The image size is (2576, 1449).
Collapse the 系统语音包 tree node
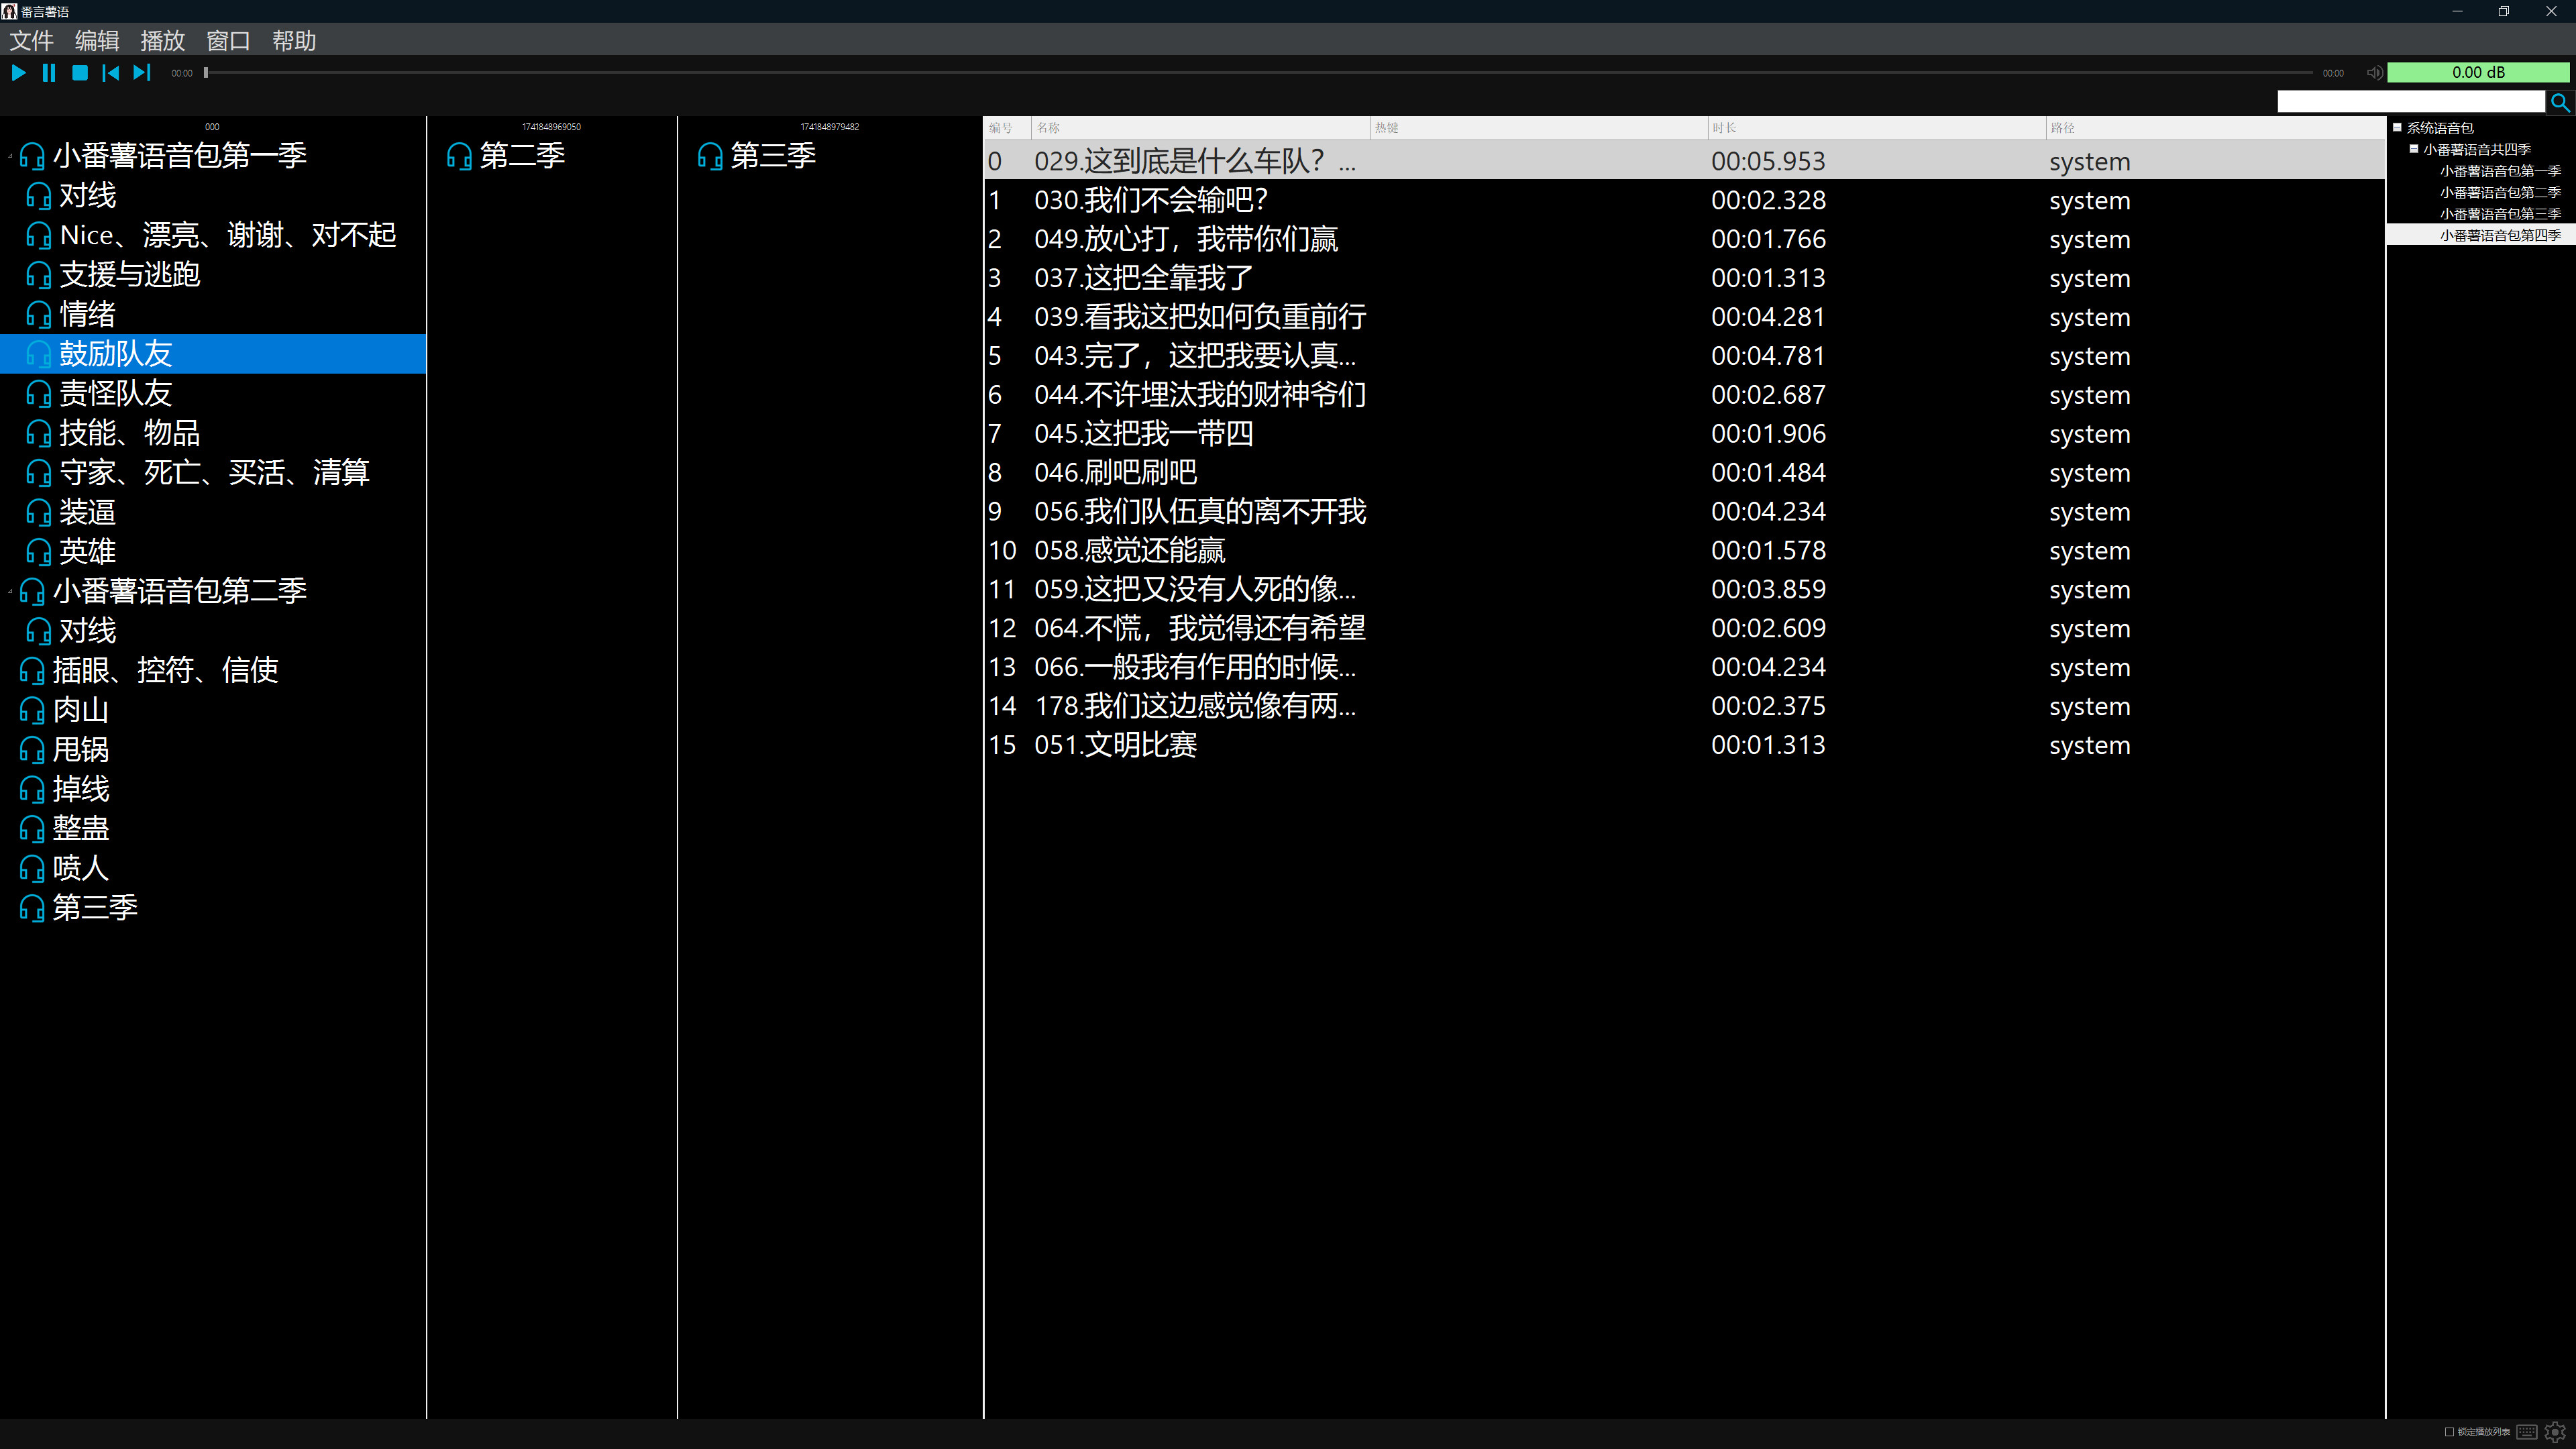point(2397,128)
